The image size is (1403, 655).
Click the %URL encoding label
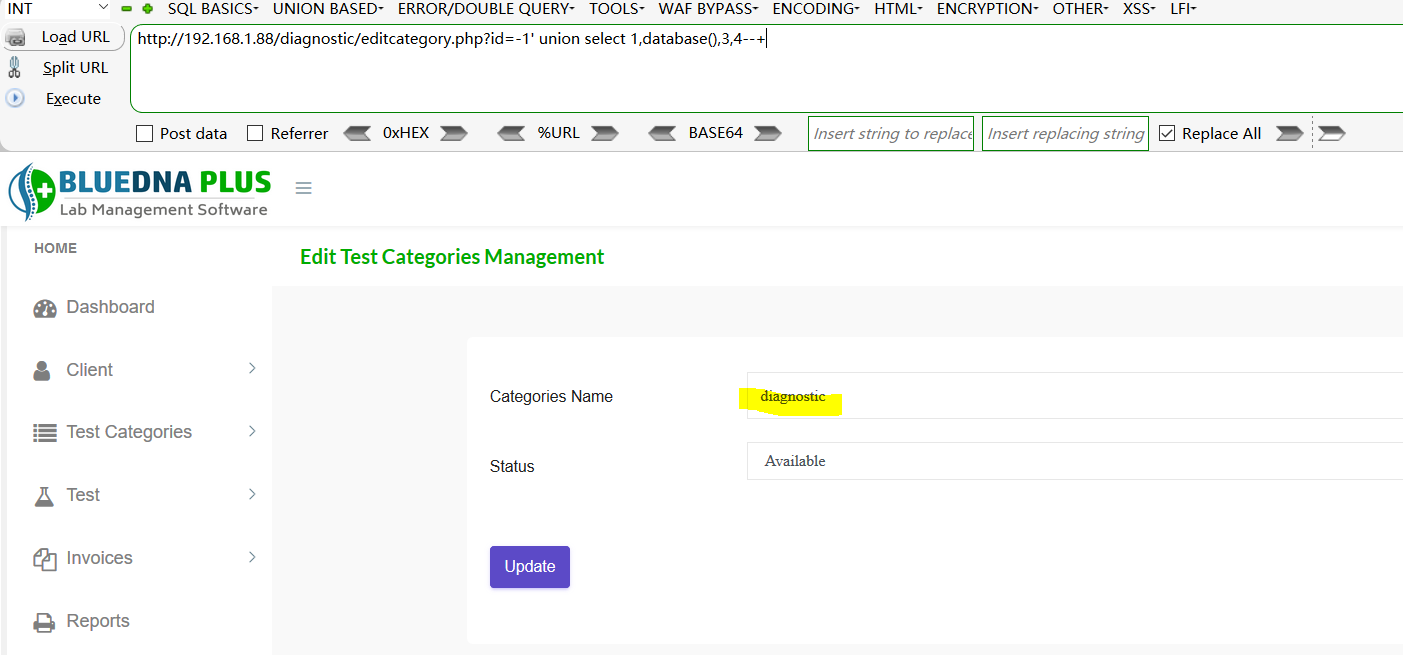pyautogui.click(x=558, y=133)
